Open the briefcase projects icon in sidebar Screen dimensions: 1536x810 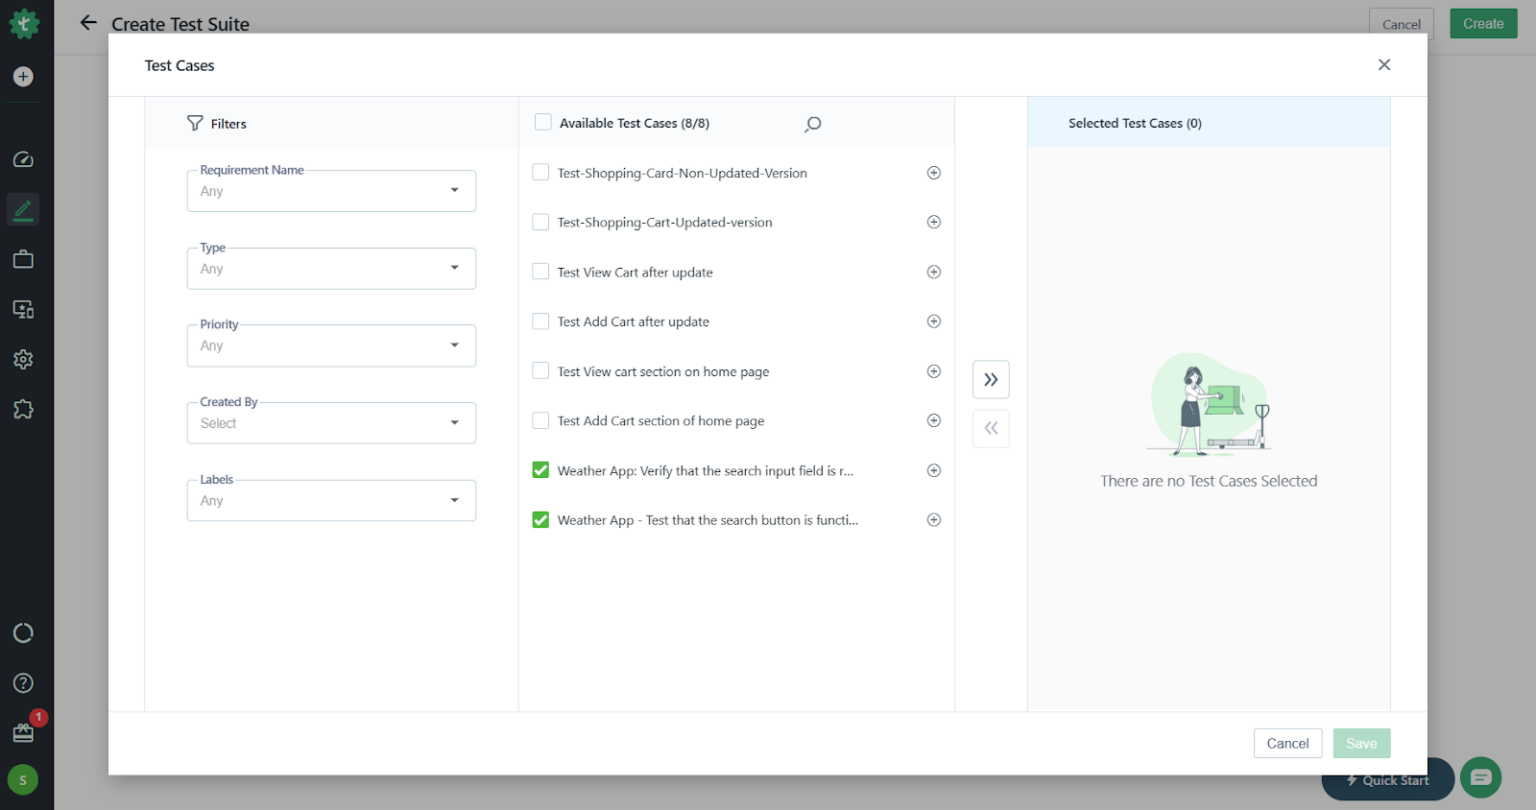(x=24, y=259)
